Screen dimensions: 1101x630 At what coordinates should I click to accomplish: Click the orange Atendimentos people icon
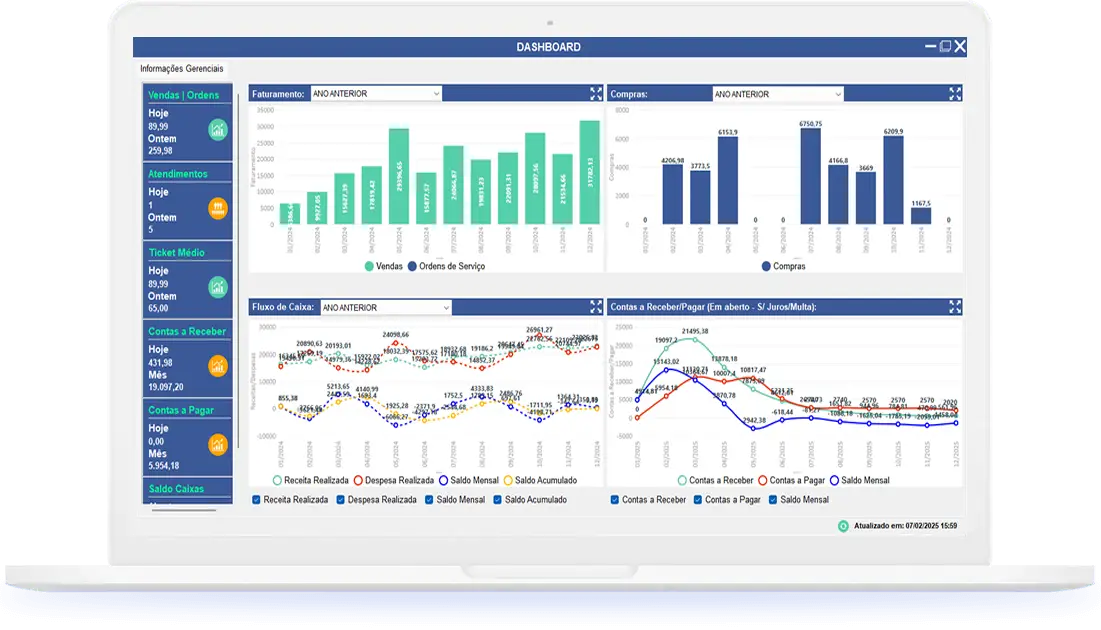point(217,208)
